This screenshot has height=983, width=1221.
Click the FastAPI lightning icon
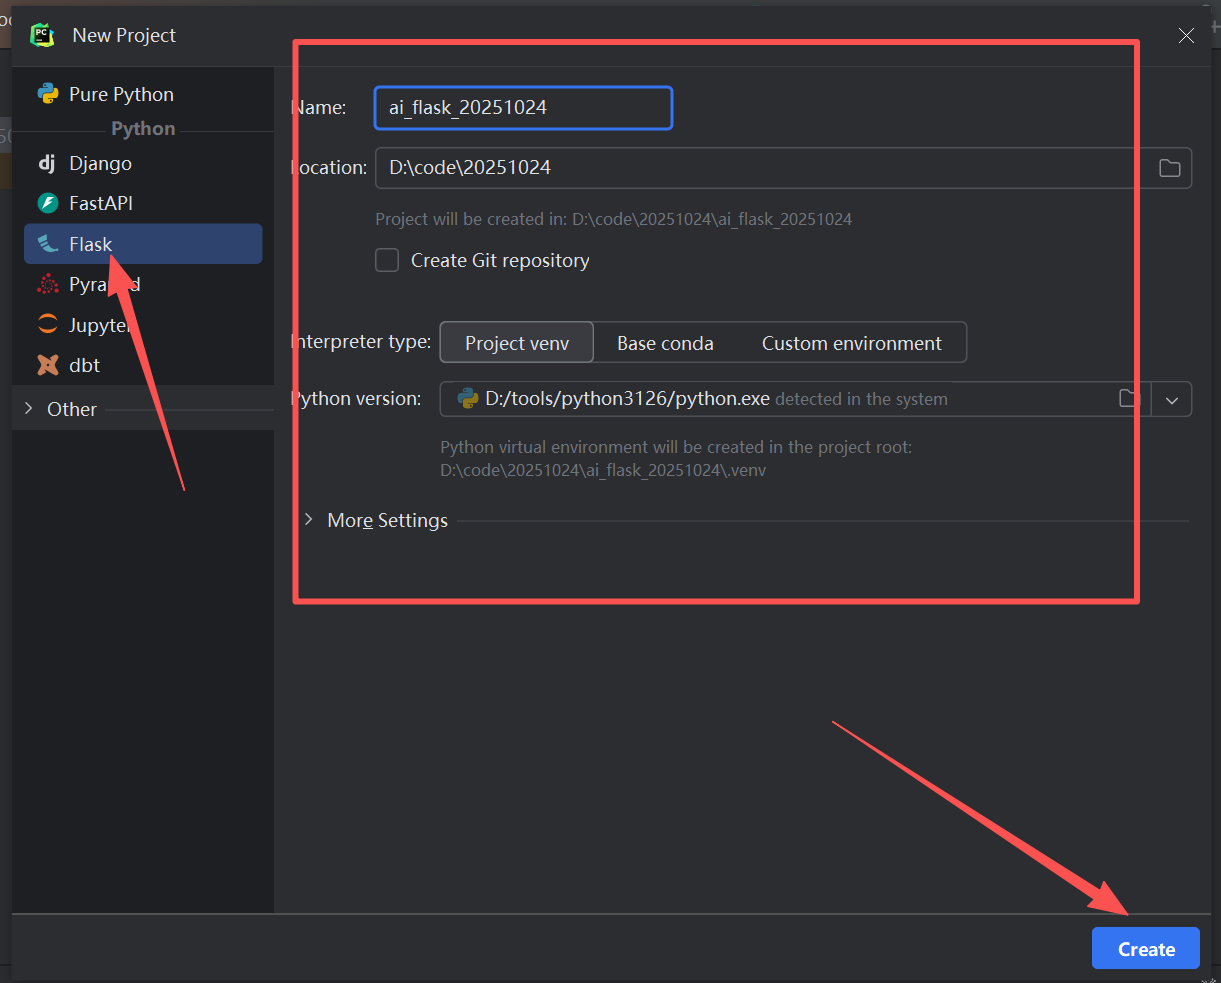47,203
